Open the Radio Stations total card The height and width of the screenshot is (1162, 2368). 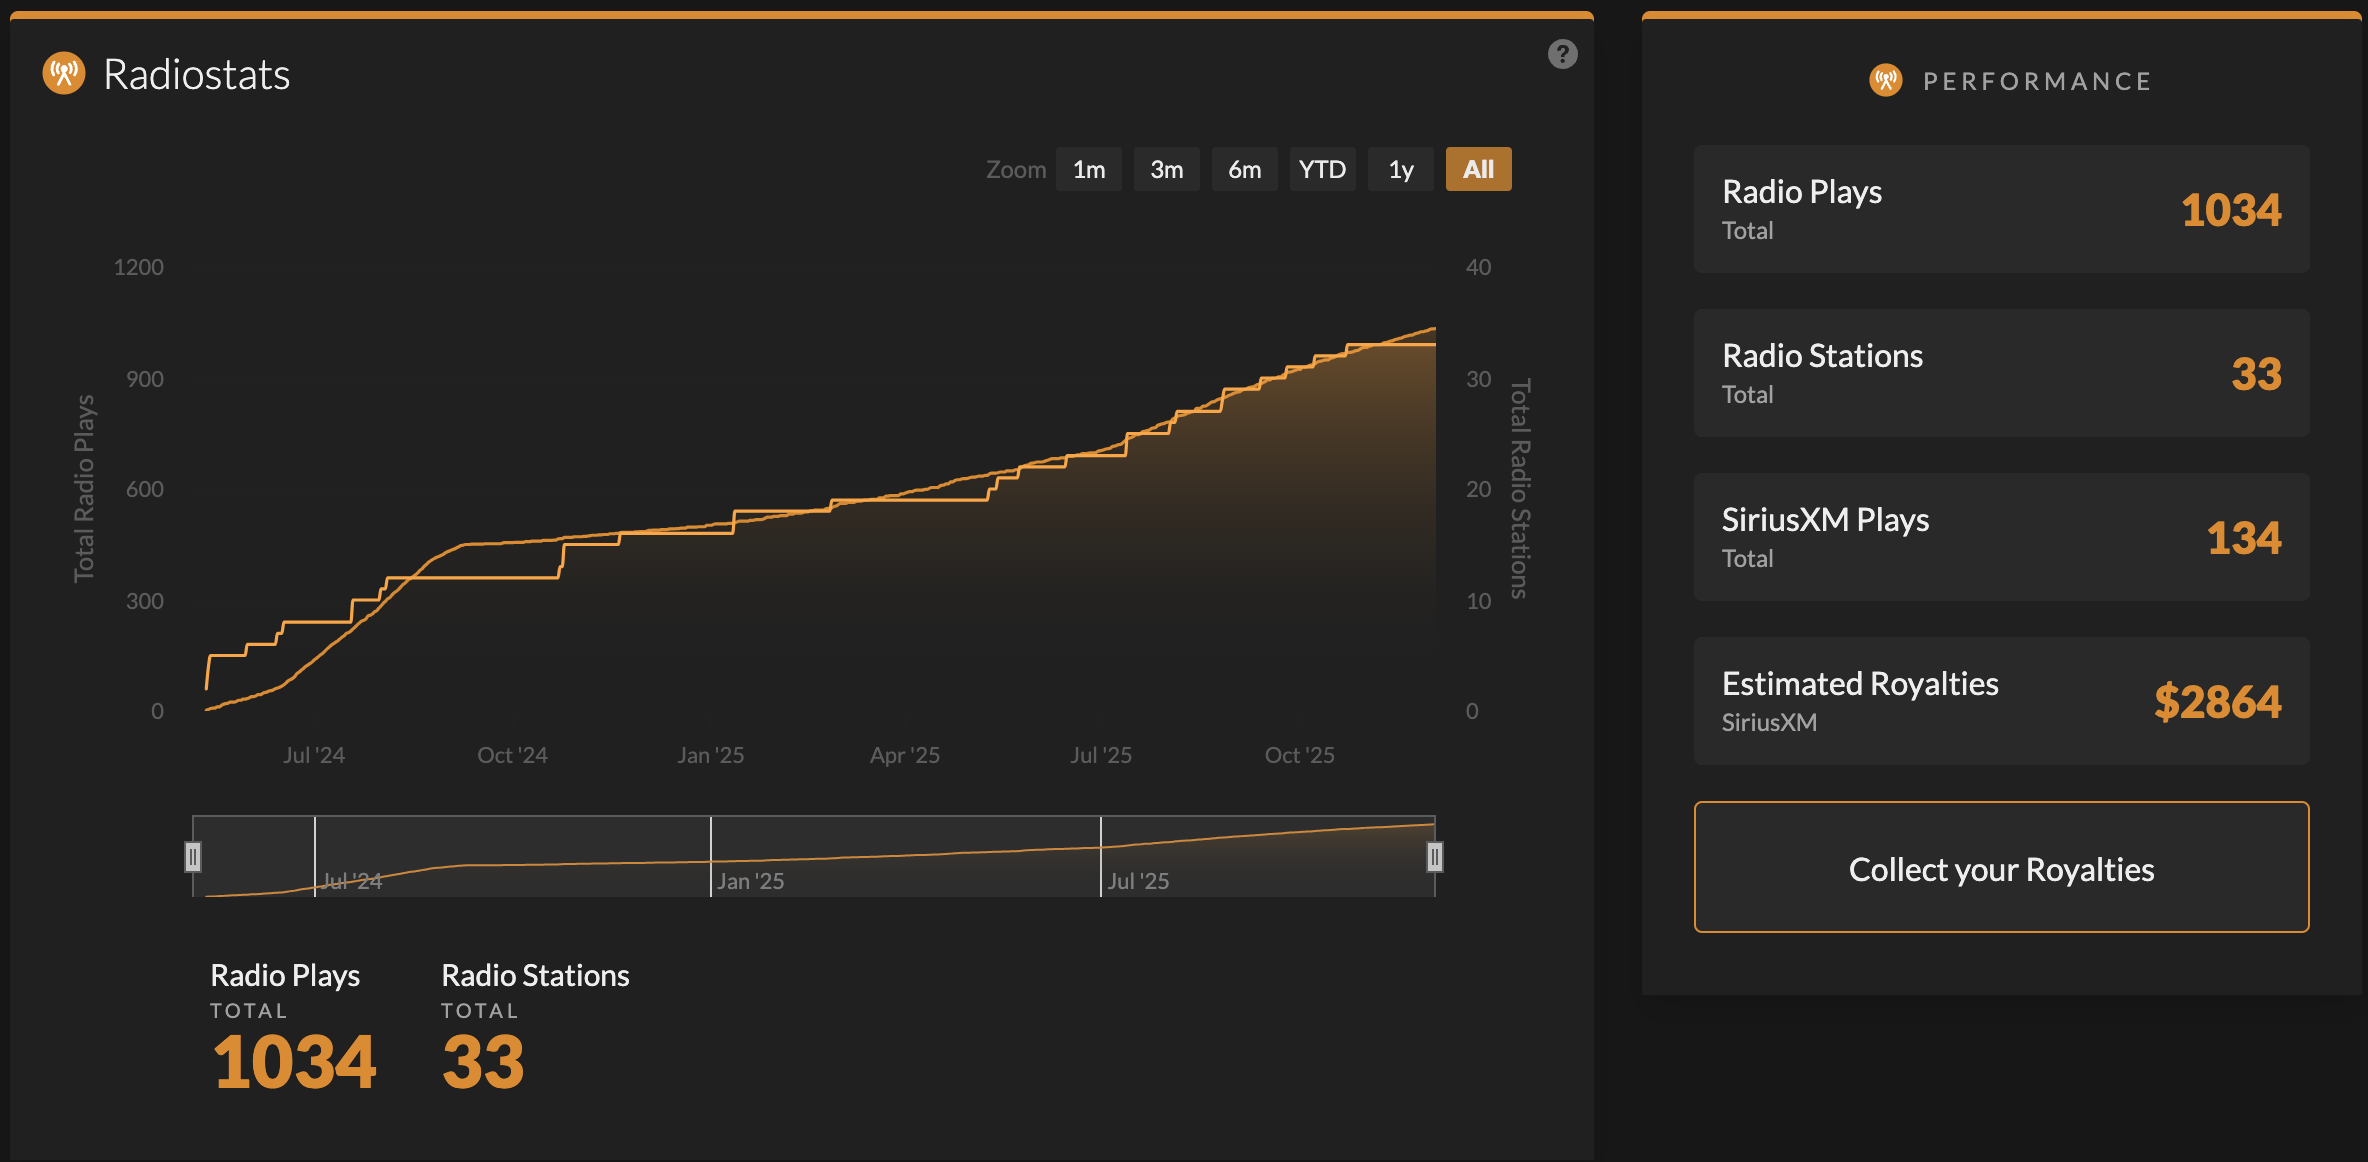tap(2001, 373)
